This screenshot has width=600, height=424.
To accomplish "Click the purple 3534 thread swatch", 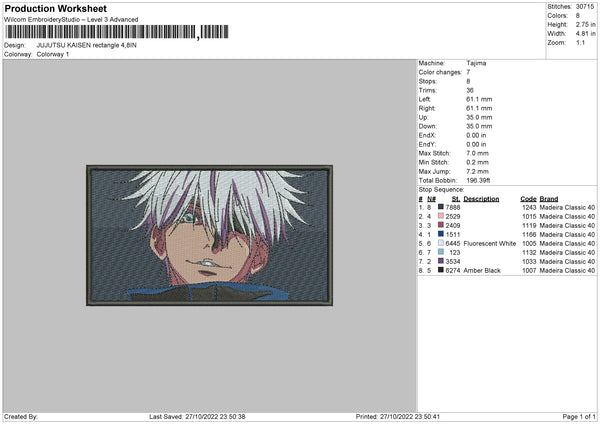I will click(x=441, y=261).
